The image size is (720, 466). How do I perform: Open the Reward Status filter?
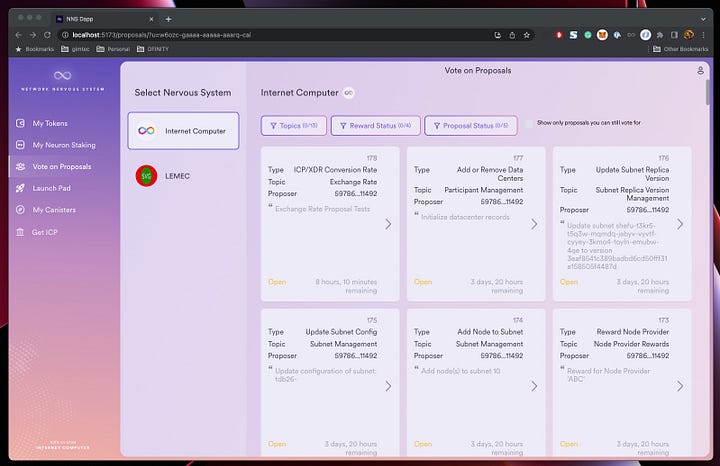click(376, 125)
